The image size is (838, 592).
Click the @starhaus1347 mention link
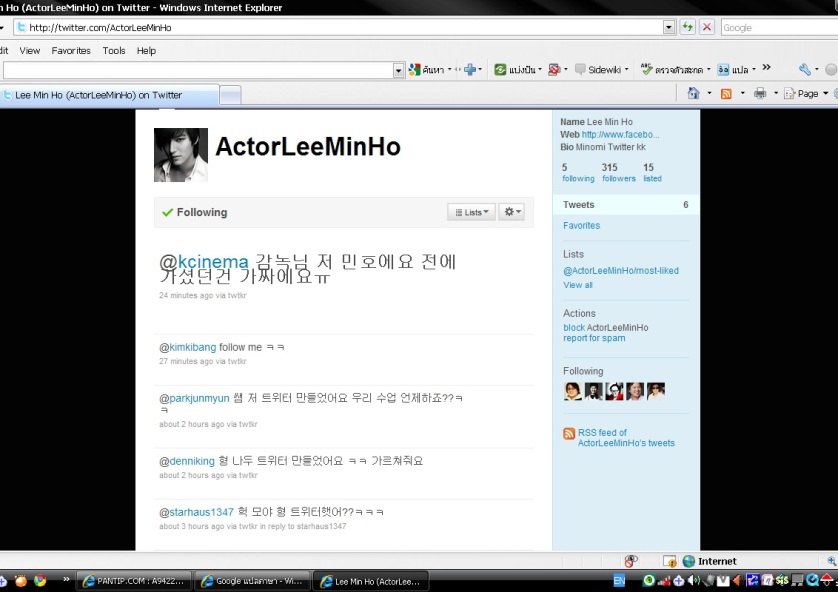click(x=196, y=512)
